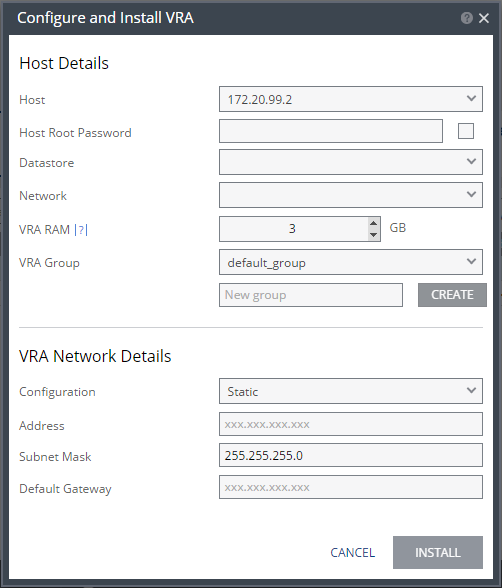Image resolution: width=502 pixels, height=588 pixels.
Task: Close the Configure and Install VRA dialog
Action: (x=484, y=18)
